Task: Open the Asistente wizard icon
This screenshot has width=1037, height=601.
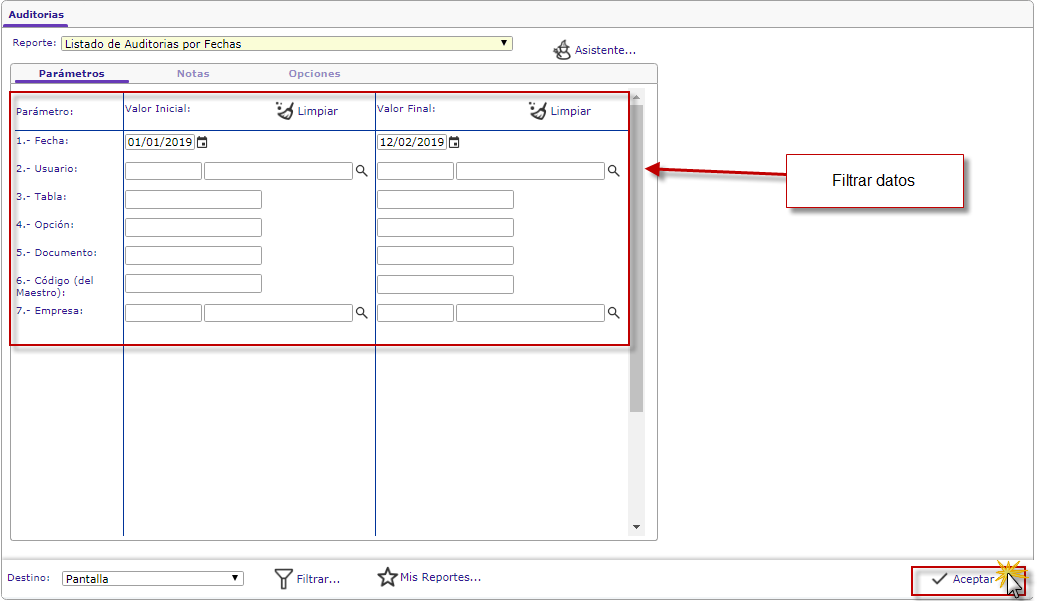Action: point(562,50)
